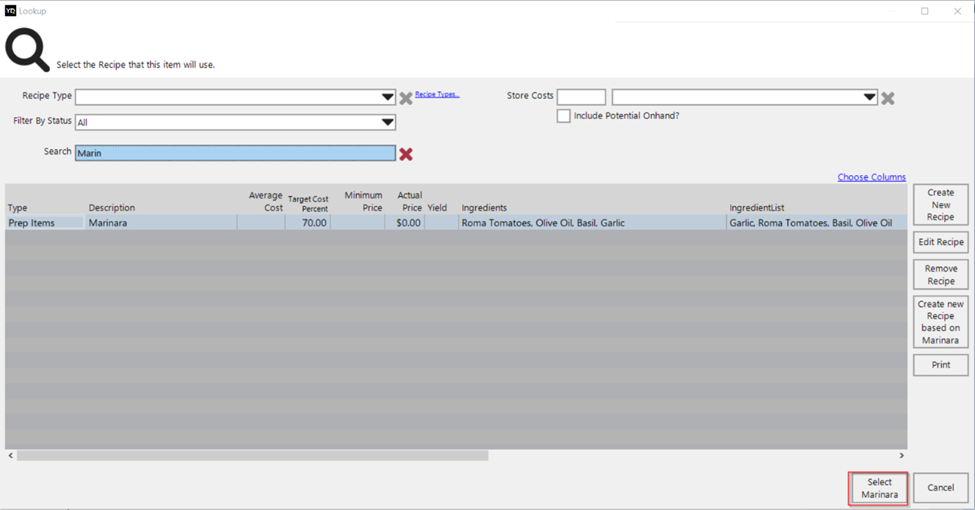The height and width of the screenshot is (510, 975).
Task: Clear the Recipe Type selection with gray X
Action: point(405,98)
